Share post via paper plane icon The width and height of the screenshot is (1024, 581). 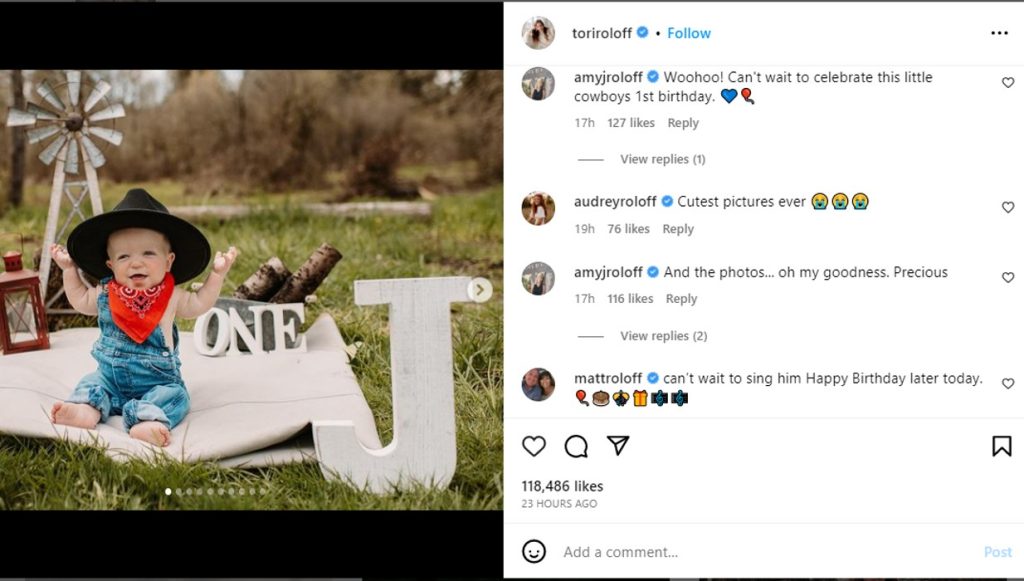click(618, 446)
